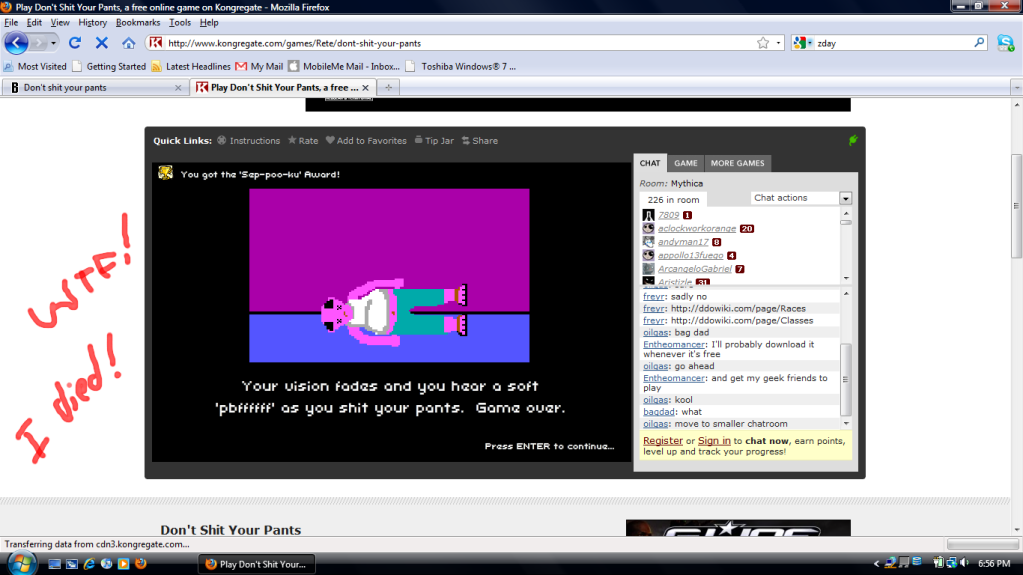Open the browser home page
Image resolution: width=1023 pixels, height=575 pixels.
129,43
